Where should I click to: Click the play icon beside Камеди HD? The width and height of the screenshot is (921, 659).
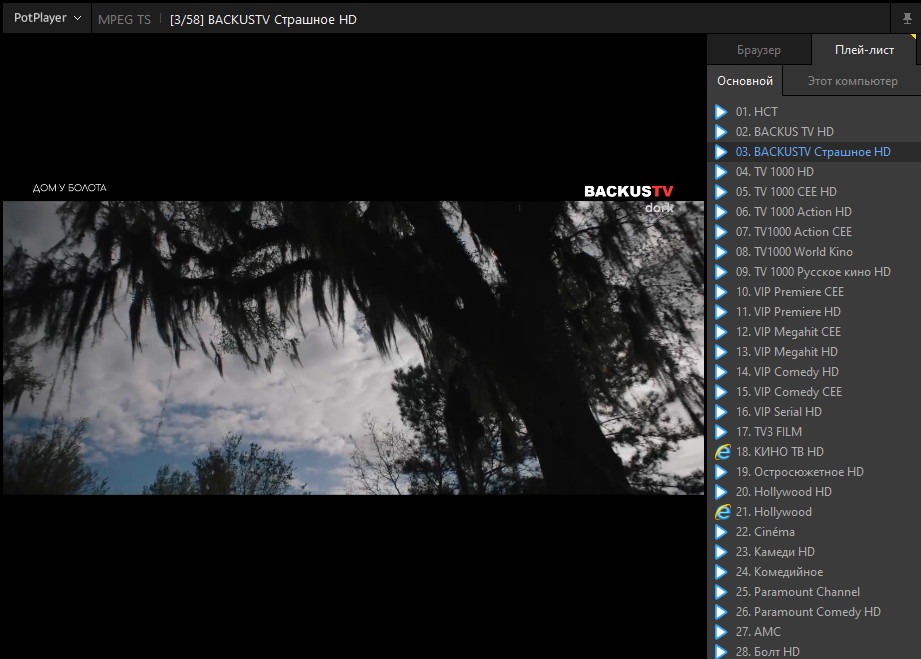(x=721, y=552)
